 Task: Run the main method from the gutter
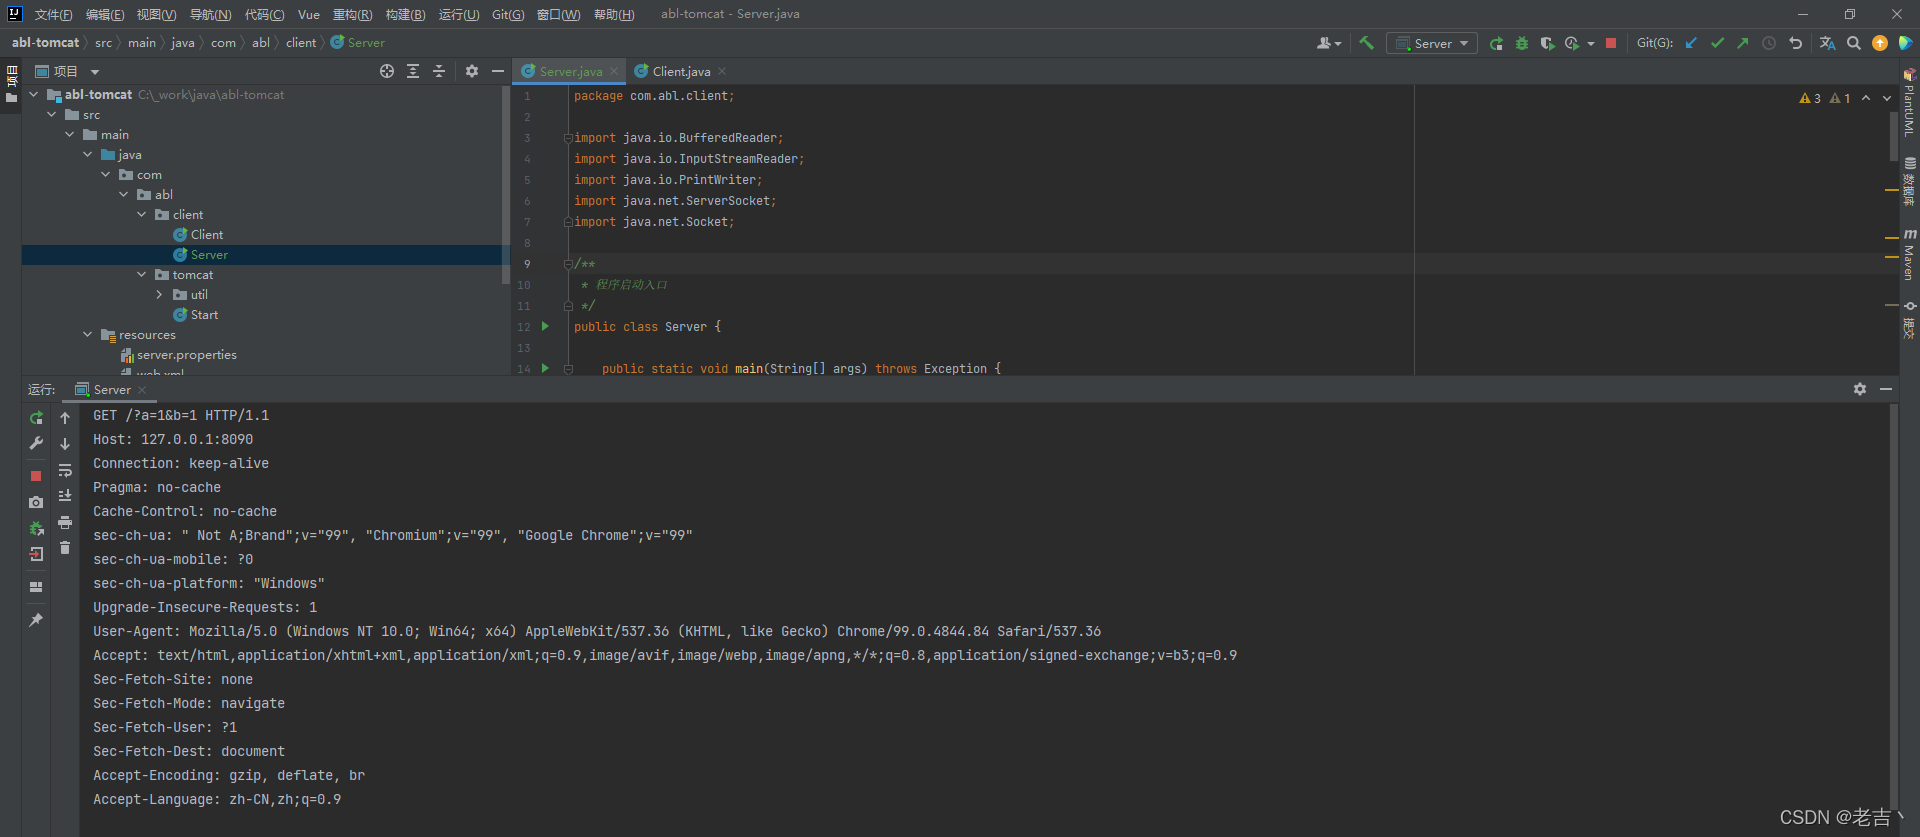click(545, 368)
